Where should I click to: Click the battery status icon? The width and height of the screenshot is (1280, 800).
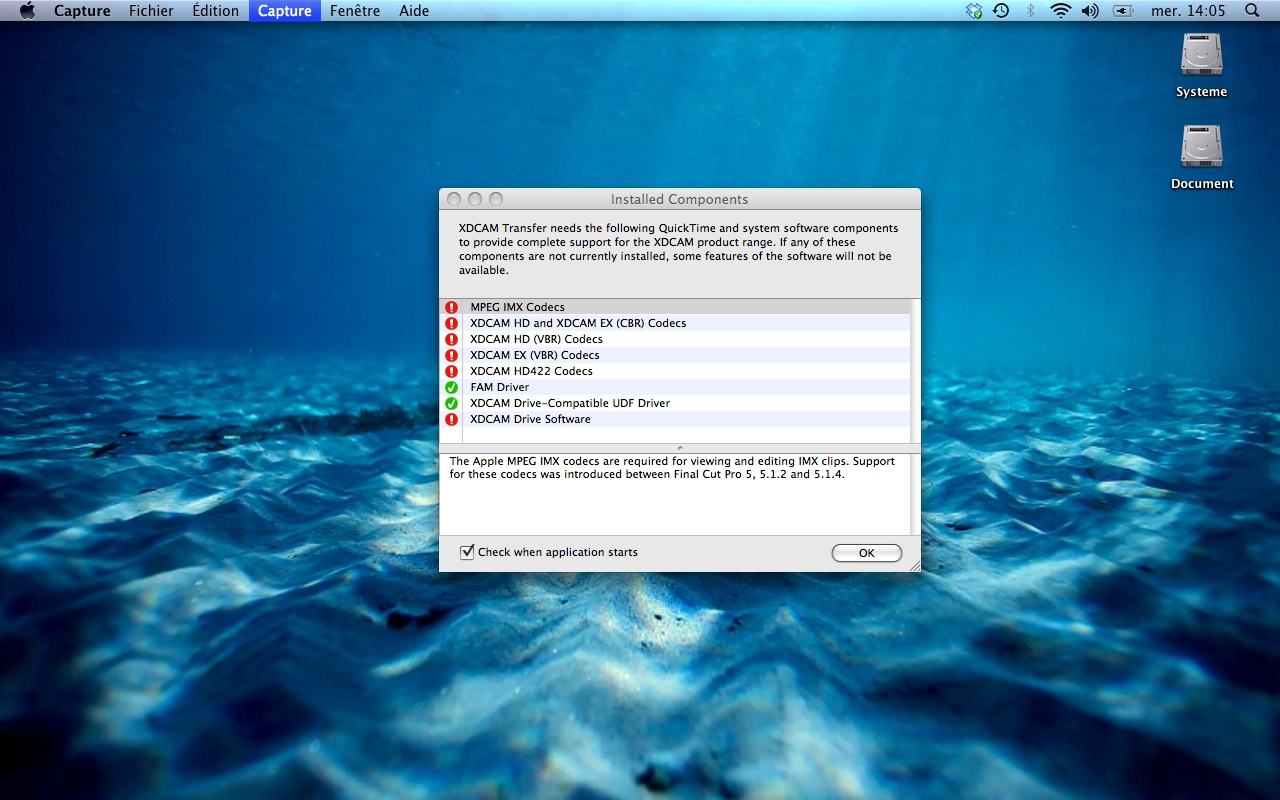pyautogui.click(x=1123, y=11)
